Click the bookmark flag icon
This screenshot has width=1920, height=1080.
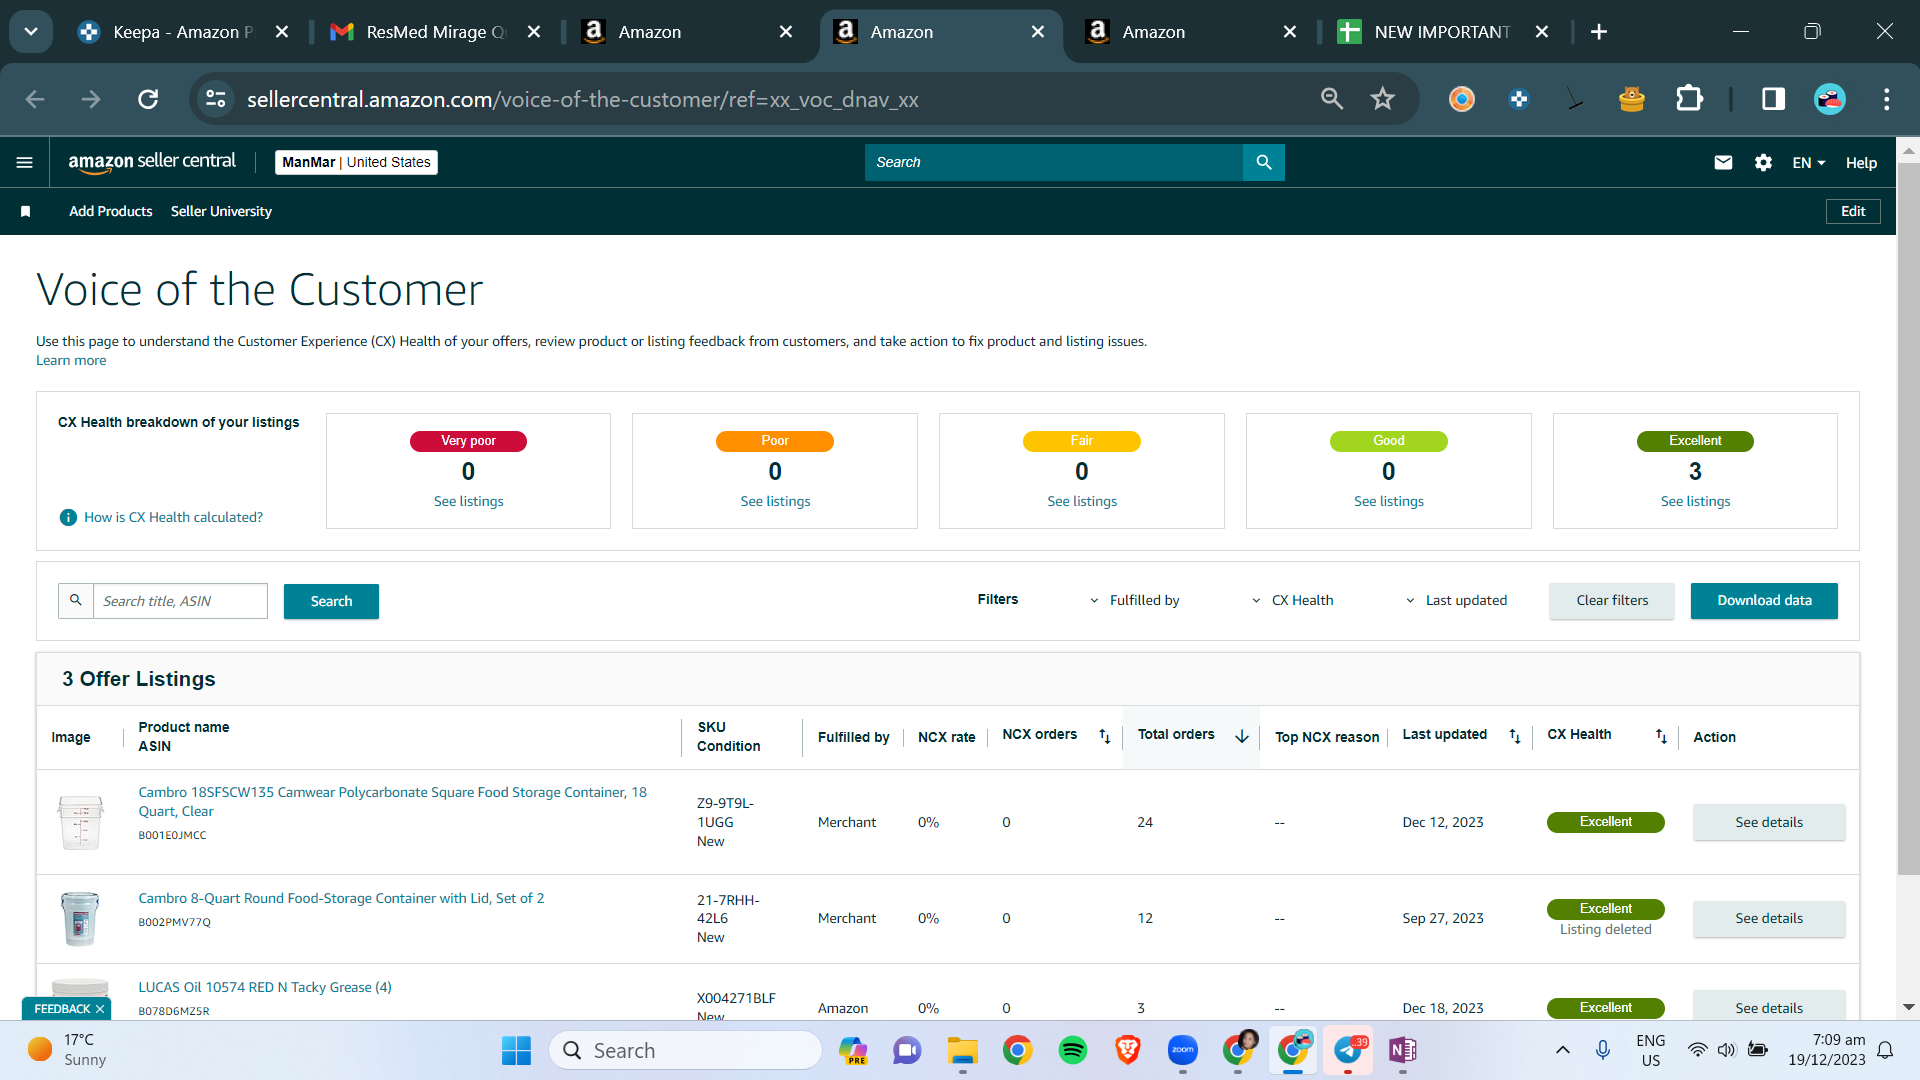click(26, 211)
